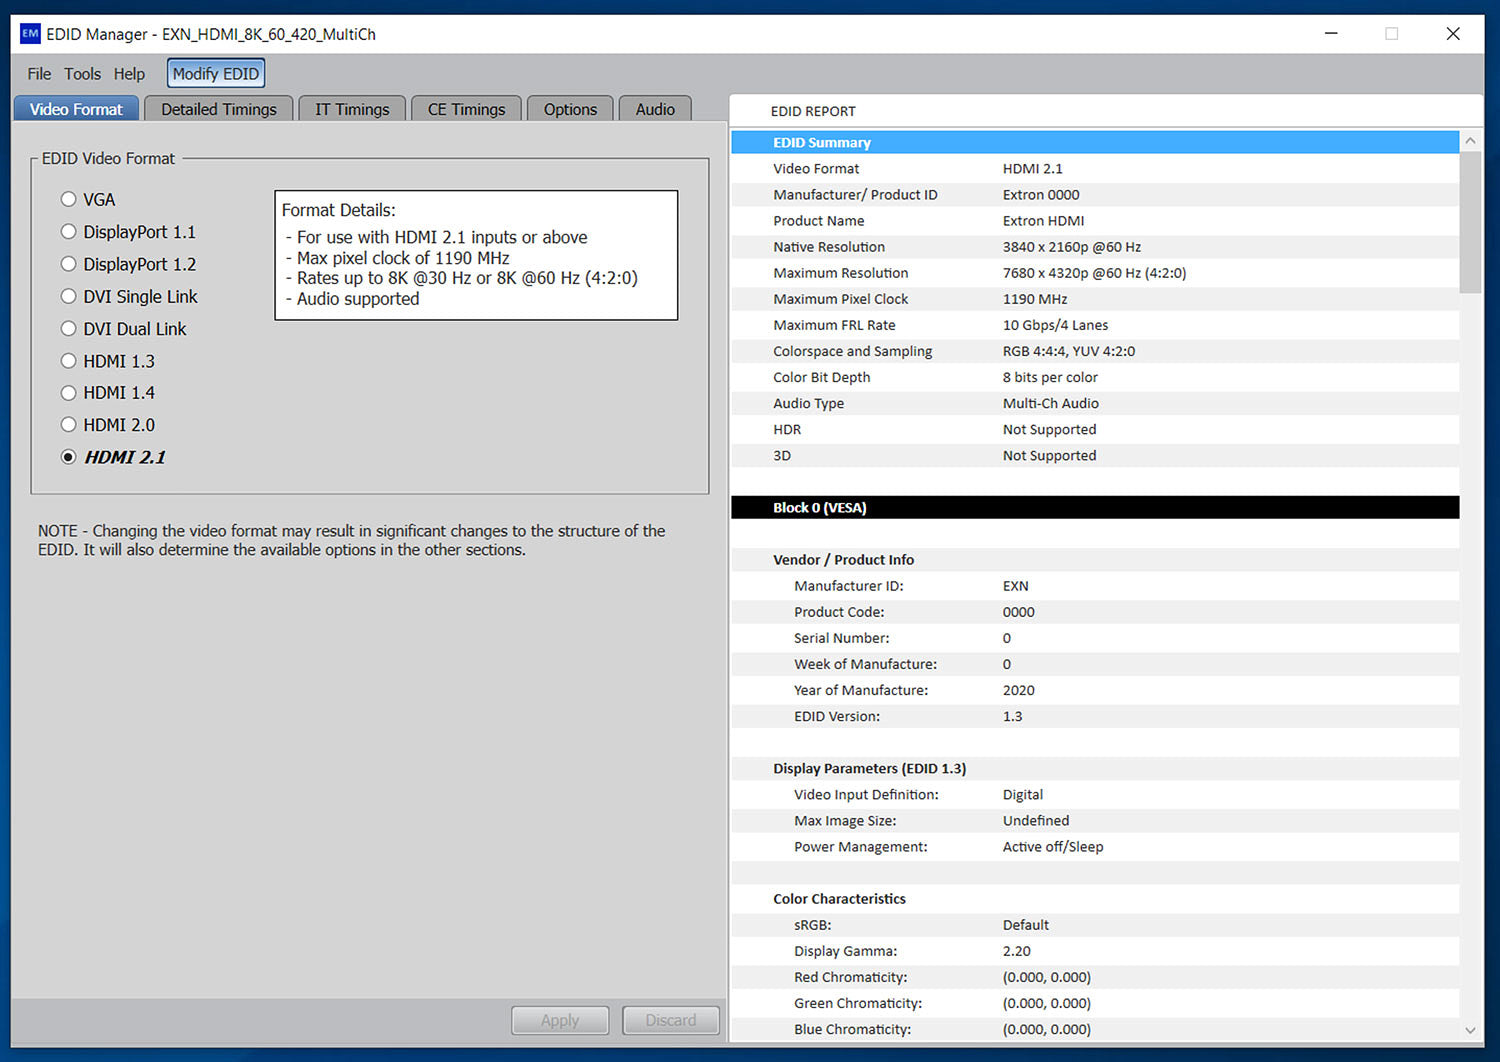Click the EDID Version value 1.3

click(x=1013, y=716)
